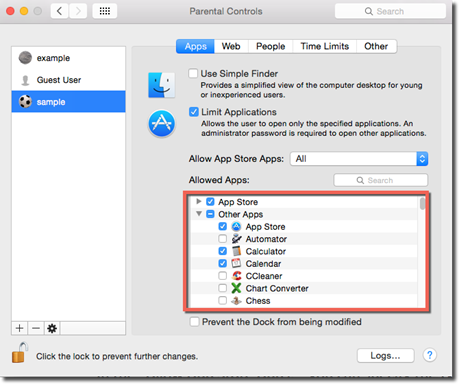Select the Apps tab
The width and height of the screenshot is (459, 384).
click(195, 46)
